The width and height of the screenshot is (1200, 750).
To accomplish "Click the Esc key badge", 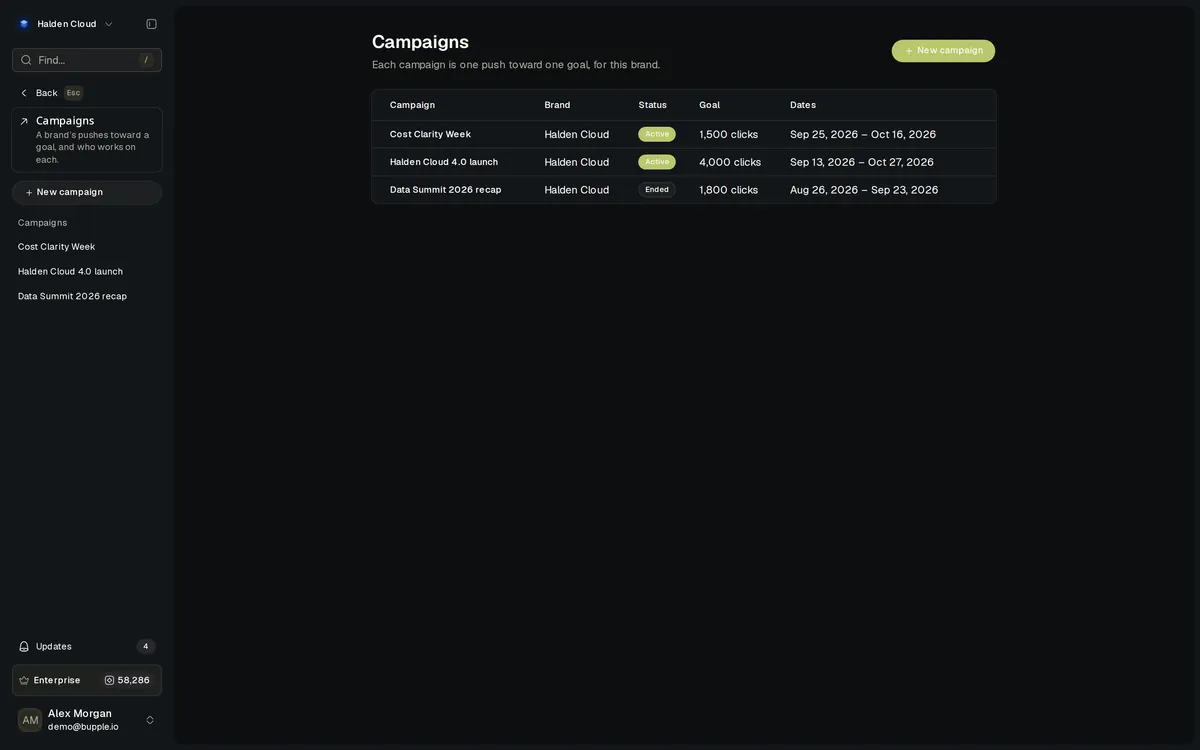I will pyautogui.click(x=73, y=93).
